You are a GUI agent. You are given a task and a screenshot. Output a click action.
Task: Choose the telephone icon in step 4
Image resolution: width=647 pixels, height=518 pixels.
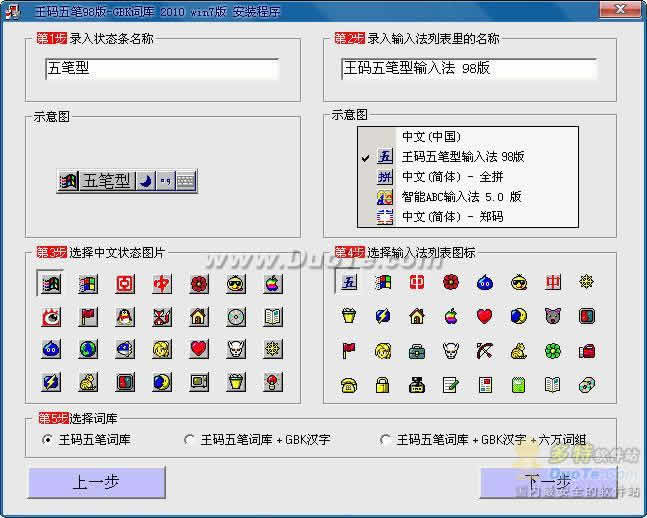pyautogui.click(x=349, y=384)
